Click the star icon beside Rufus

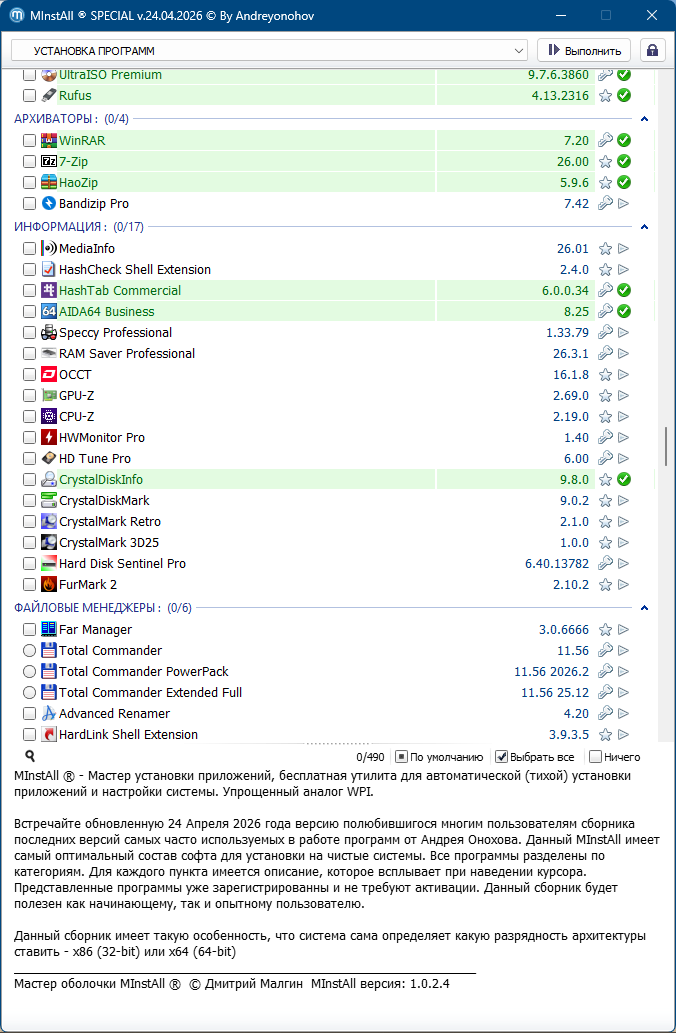click(605, 96)
